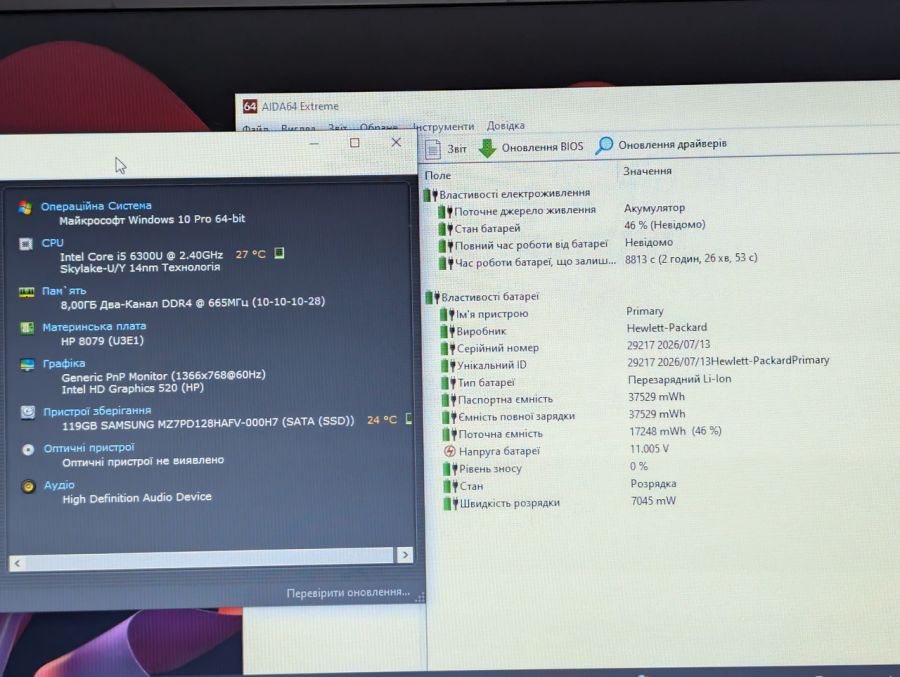This screenshot has height=677, width=900.
Task: Open the Аудіо section link
Action: click(59, 485)
